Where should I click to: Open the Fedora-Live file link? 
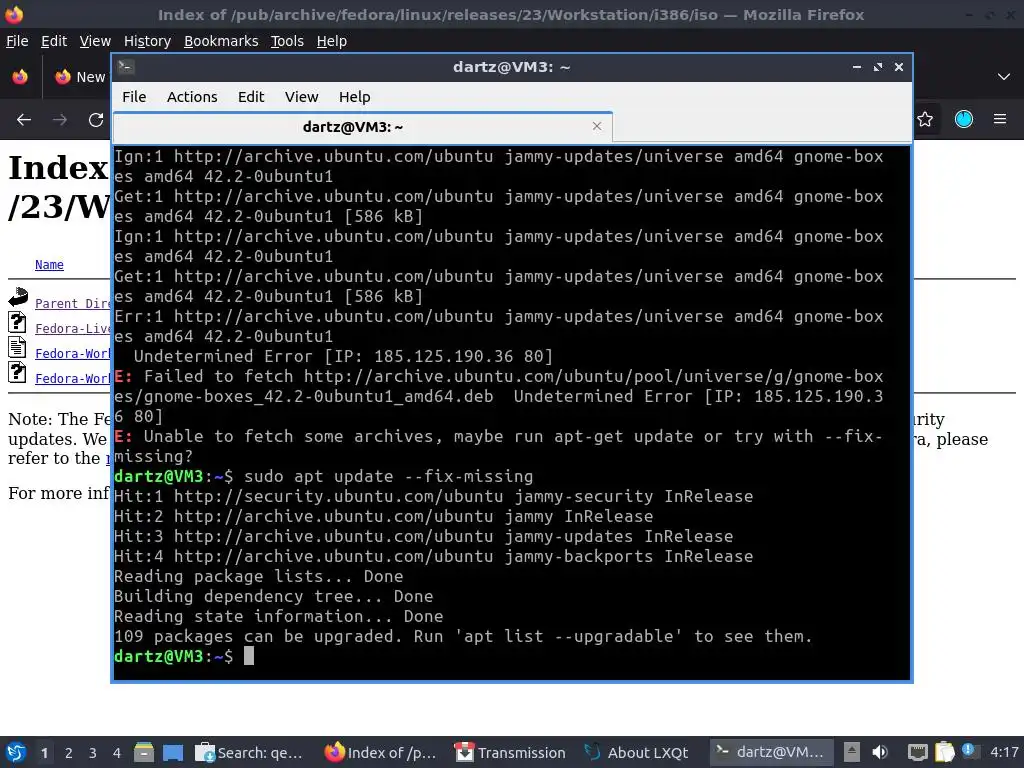72,328
